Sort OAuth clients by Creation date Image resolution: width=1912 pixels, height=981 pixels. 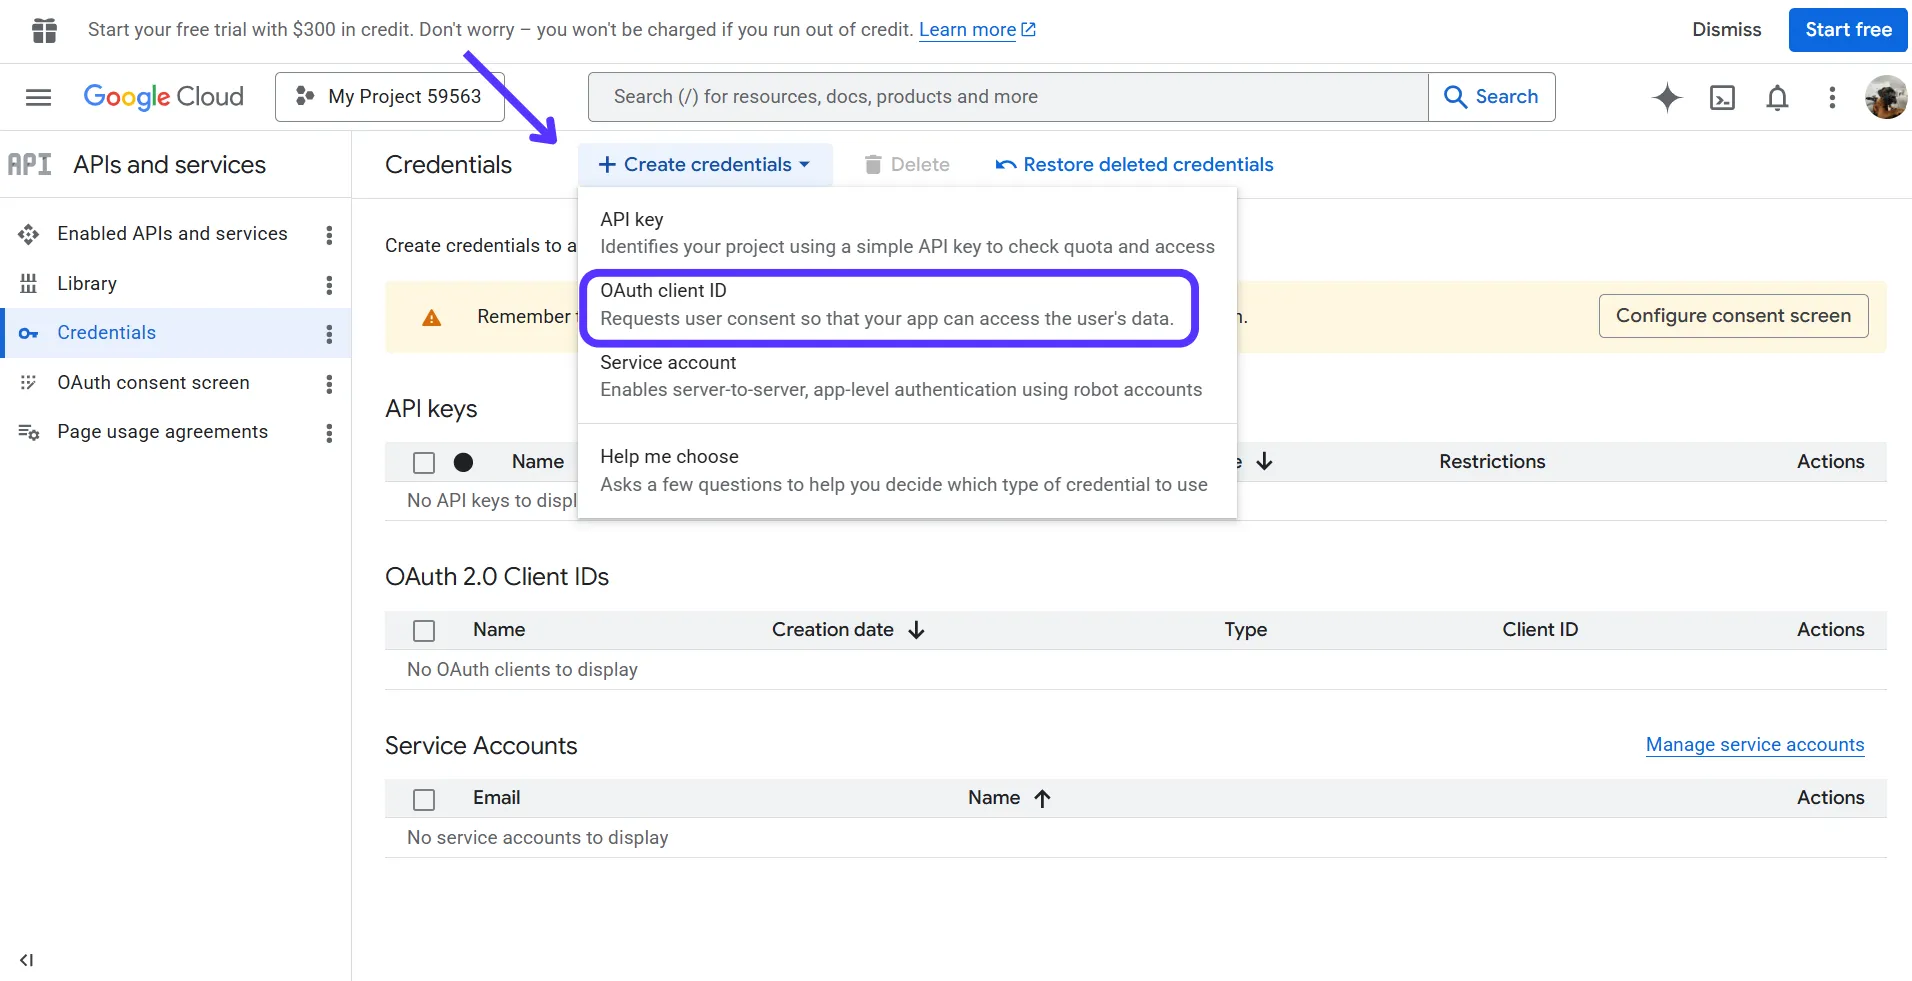tap(848, 630)
